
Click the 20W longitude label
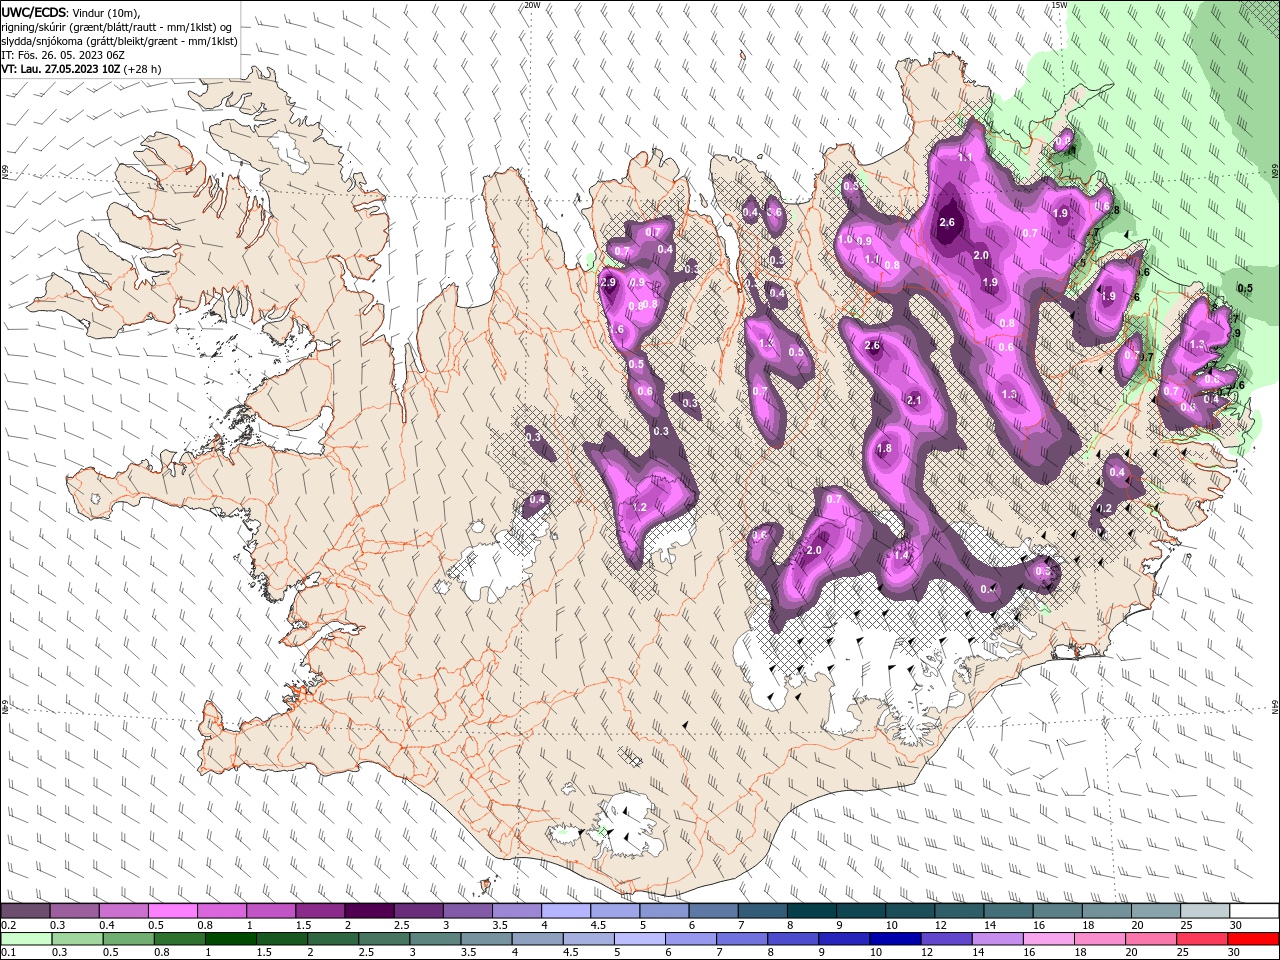(532, 5)
